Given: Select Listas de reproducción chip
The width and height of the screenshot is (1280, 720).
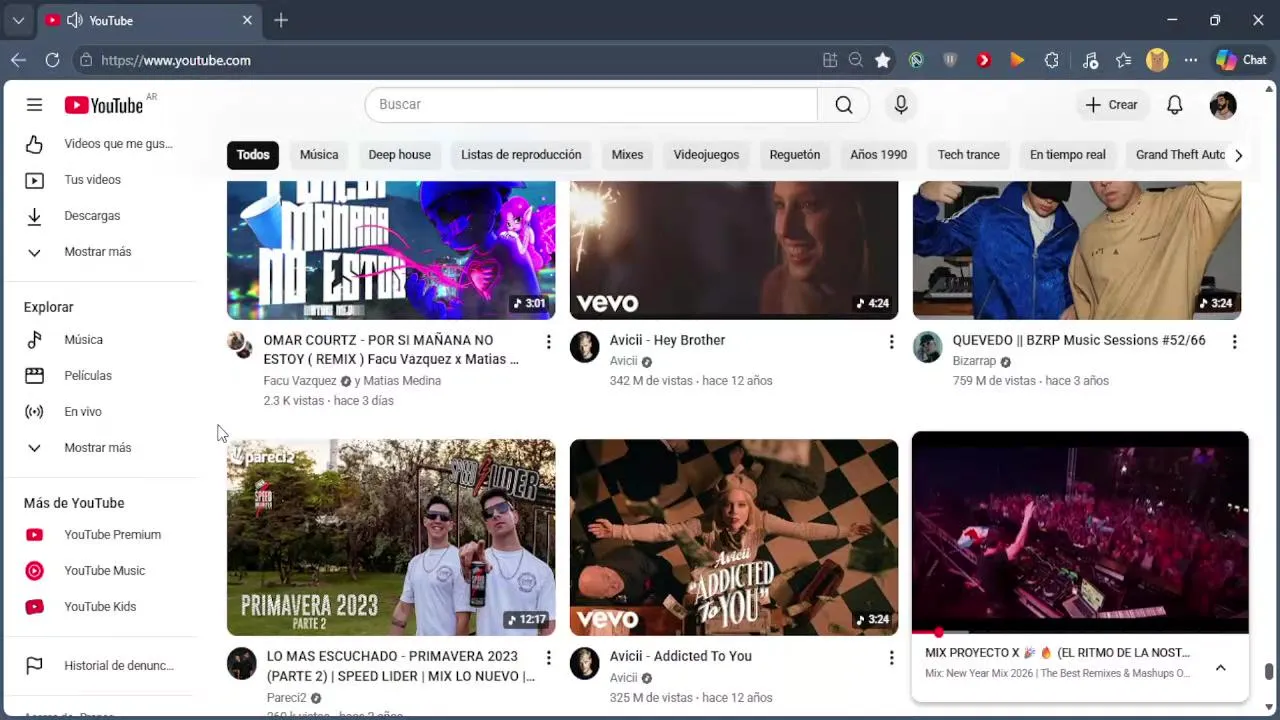Looking at the screenshot, I should (521, 155).
